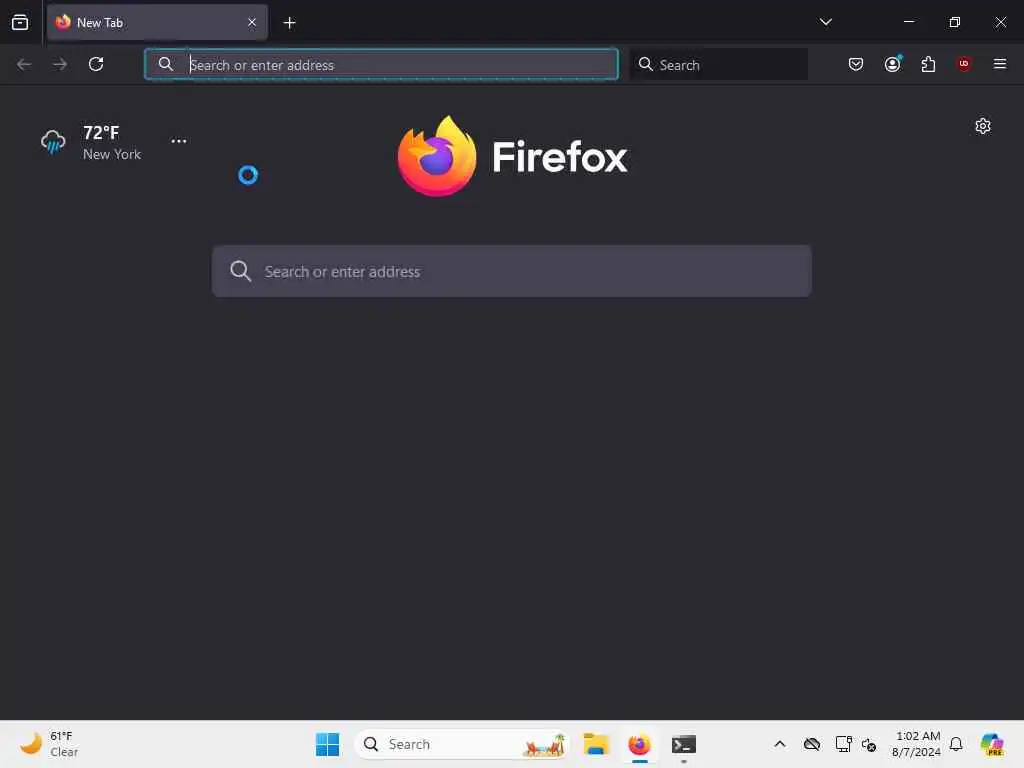
Task: Click the OneDrive cloud tray icon
Action: (x=812, y=744)
